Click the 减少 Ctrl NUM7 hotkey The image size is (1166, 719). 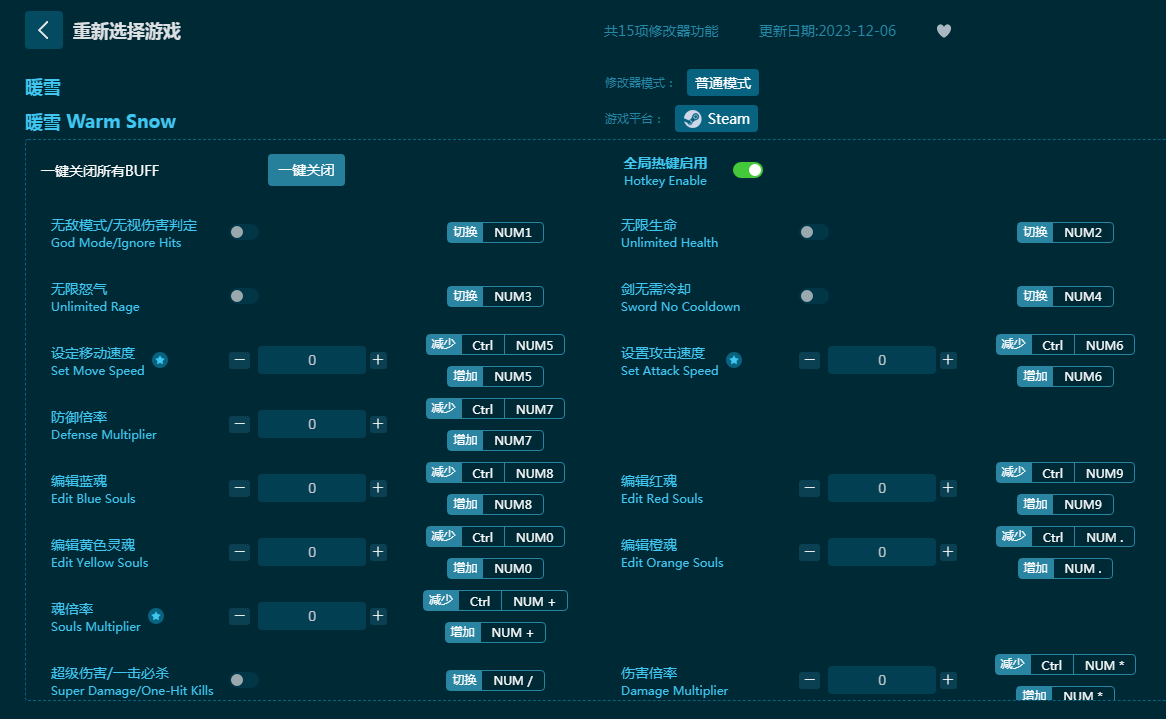[495, 409]
